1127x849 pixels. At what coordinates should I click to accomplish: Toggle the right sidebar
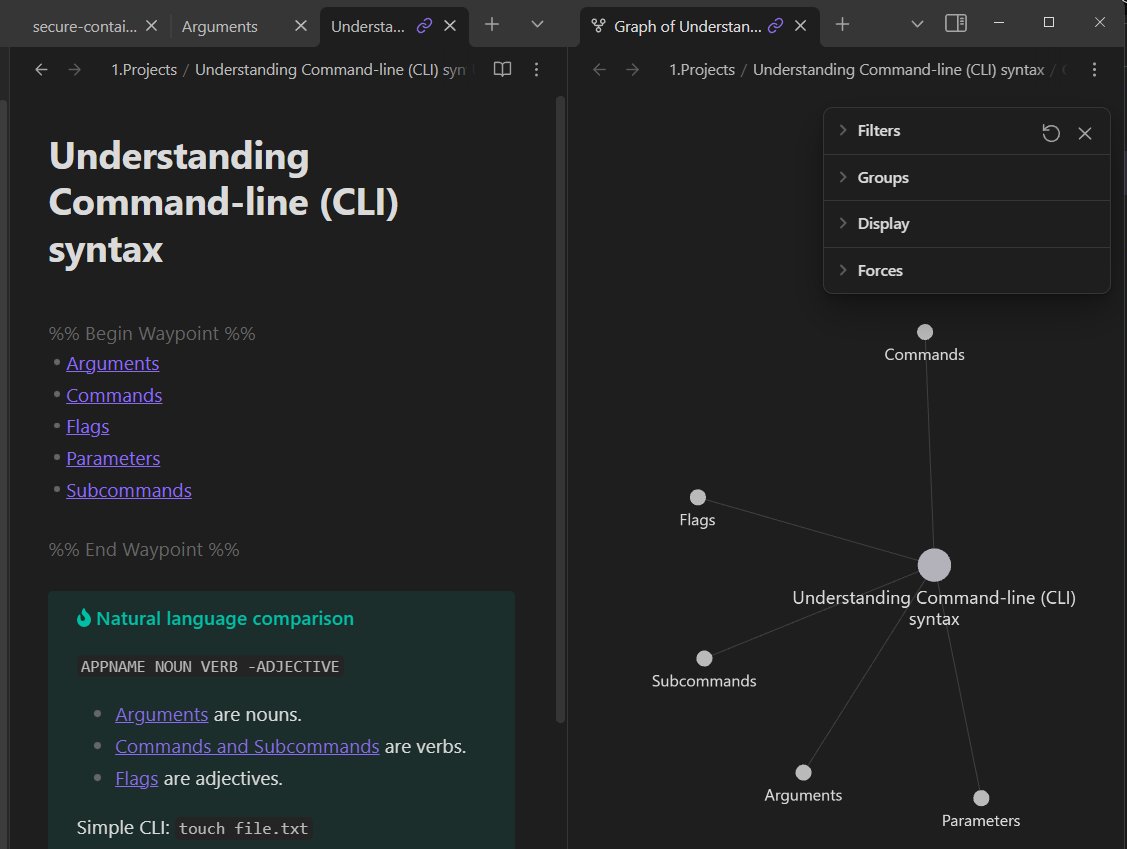pyautogui.click(x=955, y=23)
